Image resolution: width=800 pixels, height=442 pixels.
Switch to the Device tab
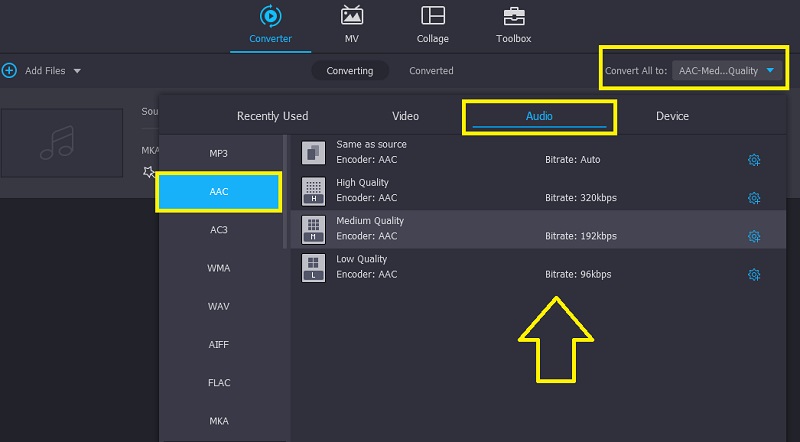pos(672,116)
